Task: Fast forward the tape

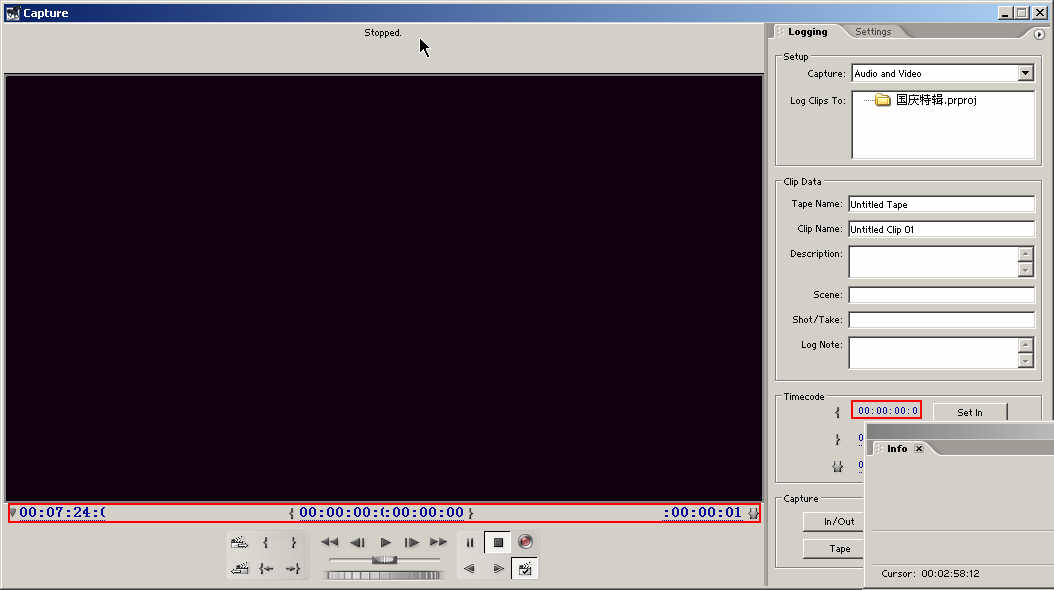Action: click(x=438, y=542)
